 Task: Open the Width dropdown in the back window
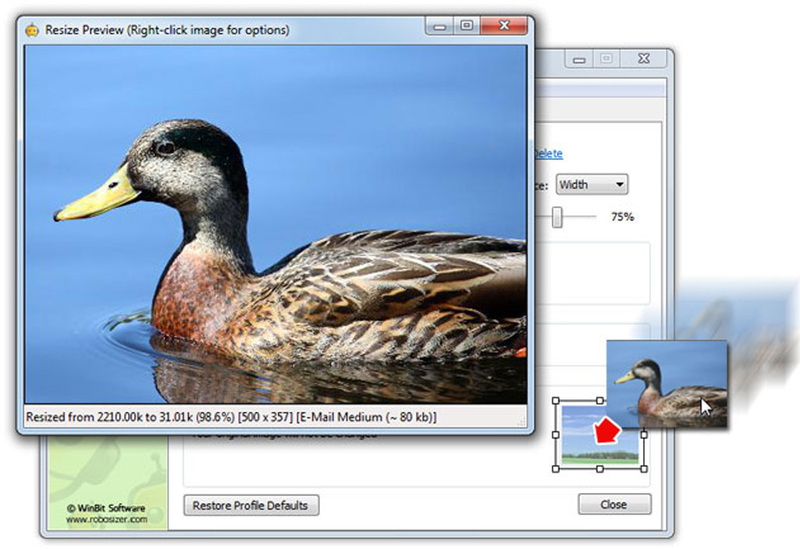[592, 185]
